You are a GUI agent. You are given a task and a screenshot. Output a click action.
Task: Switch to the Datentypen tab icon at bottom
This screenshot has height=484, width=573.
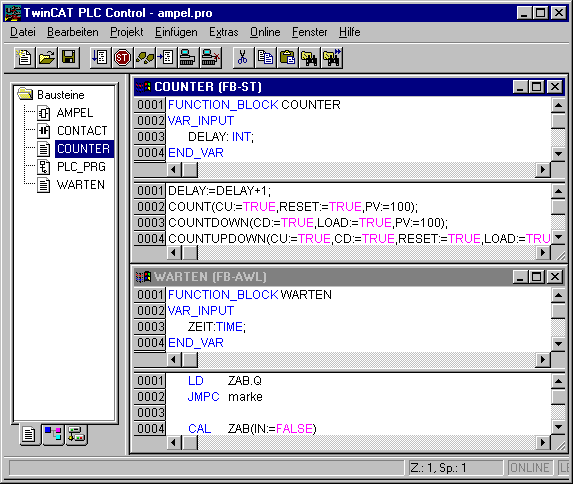[x=53, y=435]
